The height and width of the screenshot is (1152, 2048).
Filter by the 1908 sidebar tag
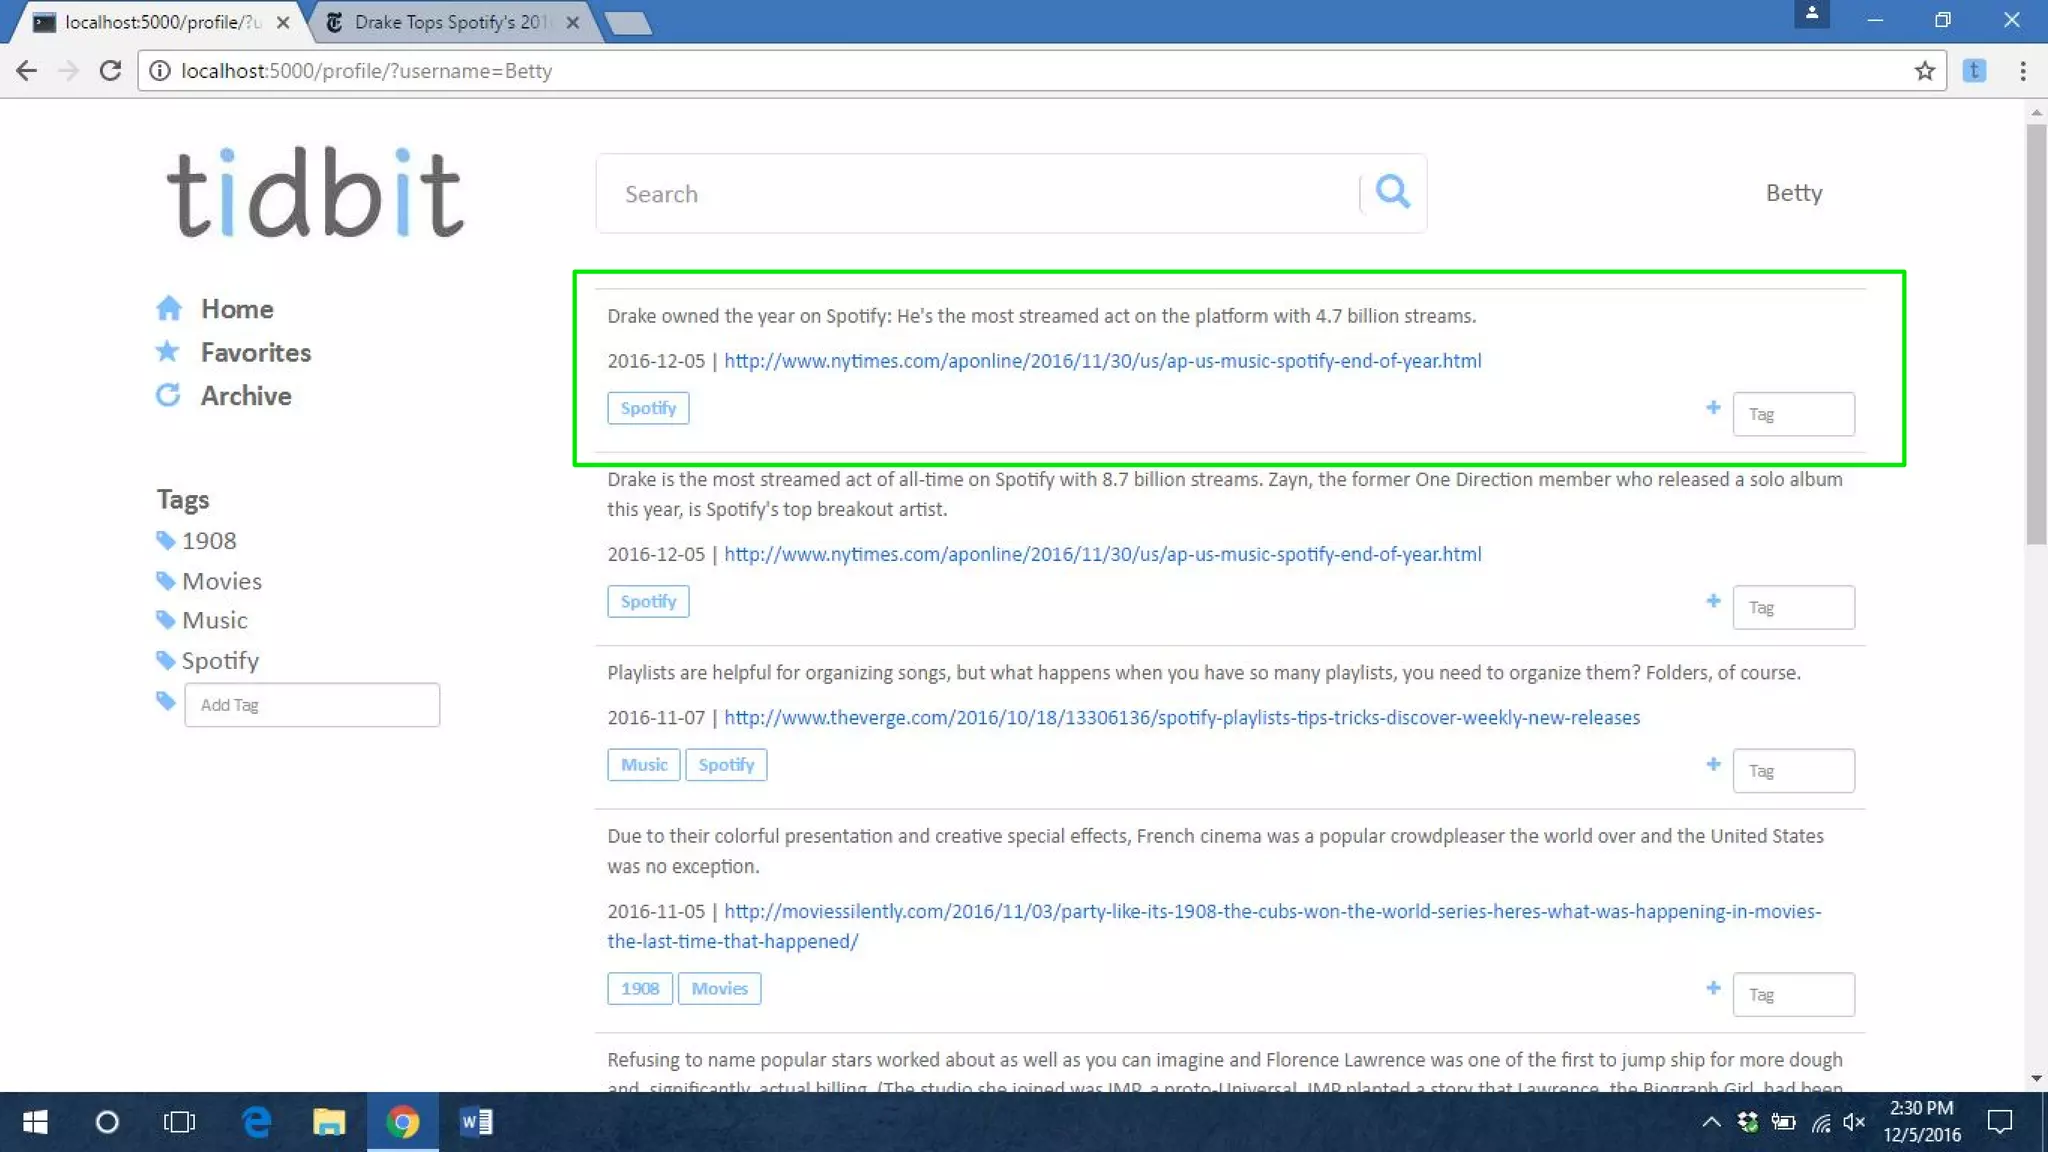(209, 541)
